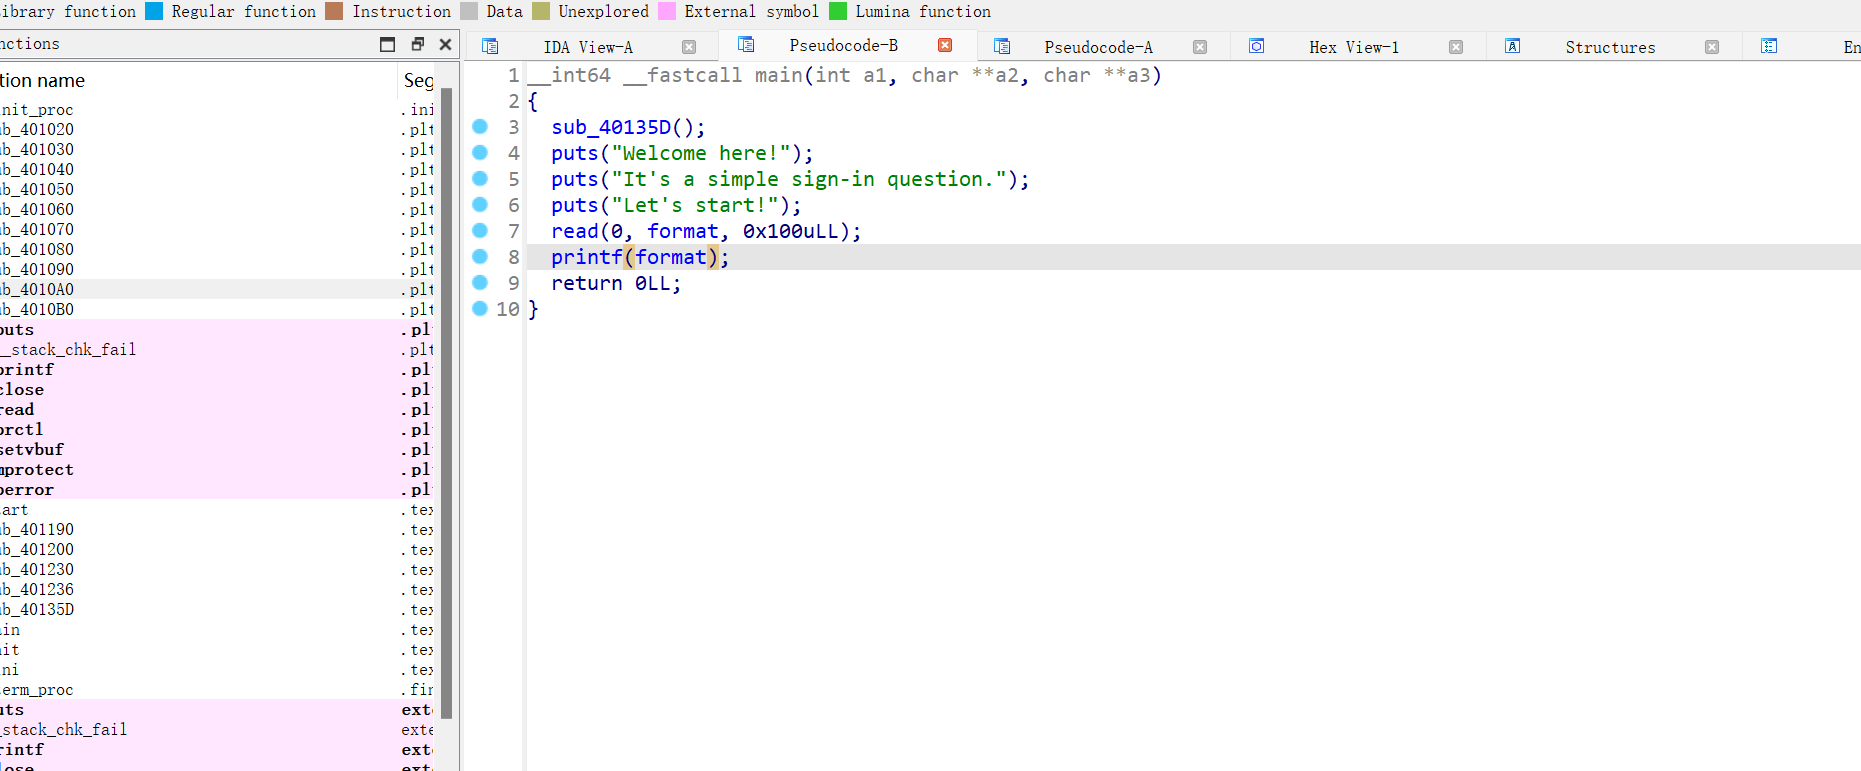Viewport: 1861px width, 771px height.
Task: Click the Regular function blue legend swatch
Action: [x=154, y=11]
